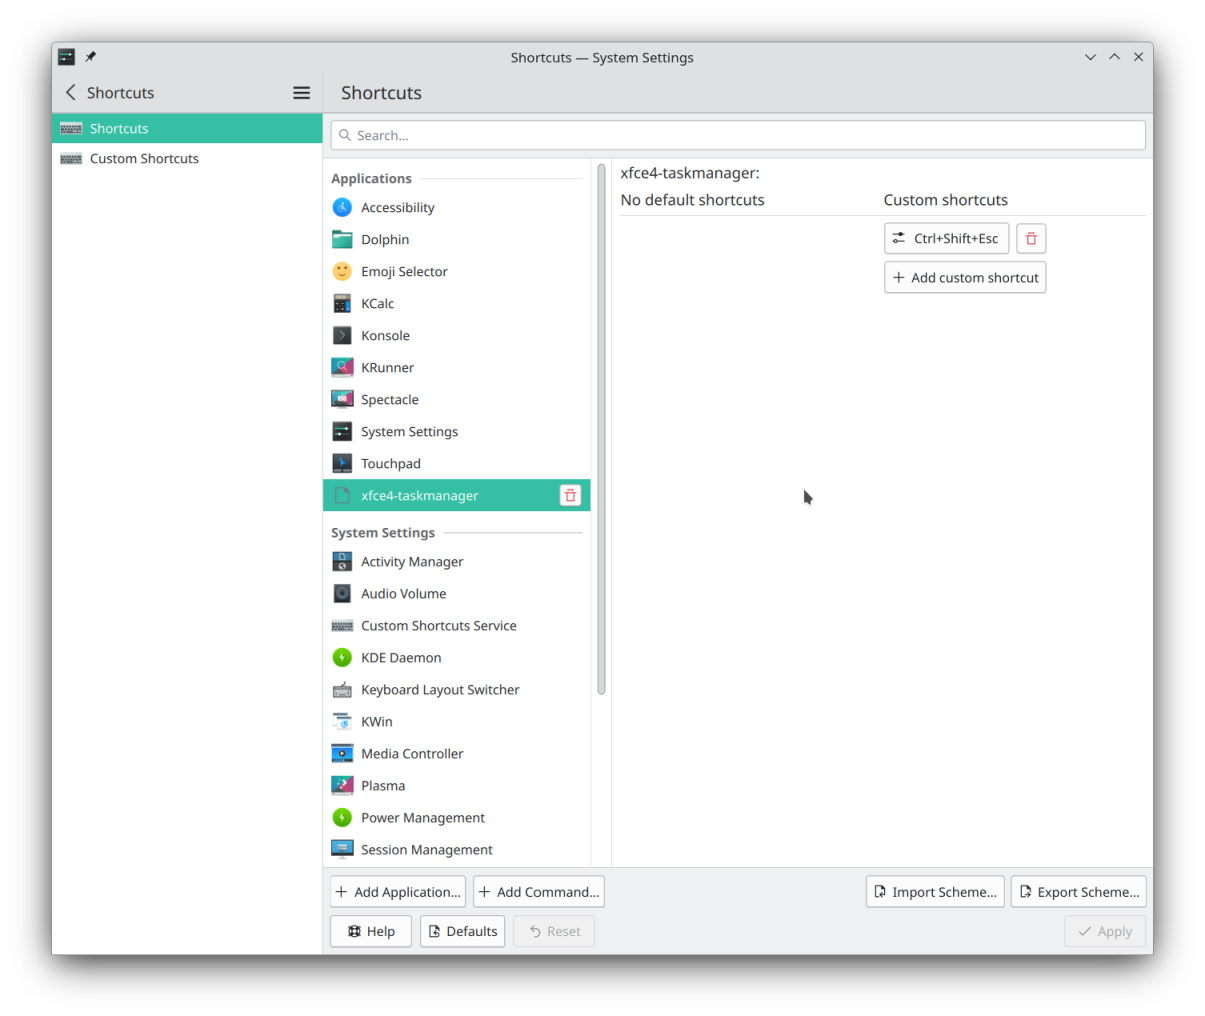
Task: Click the Session Management monitor icon
Action: 342,849
